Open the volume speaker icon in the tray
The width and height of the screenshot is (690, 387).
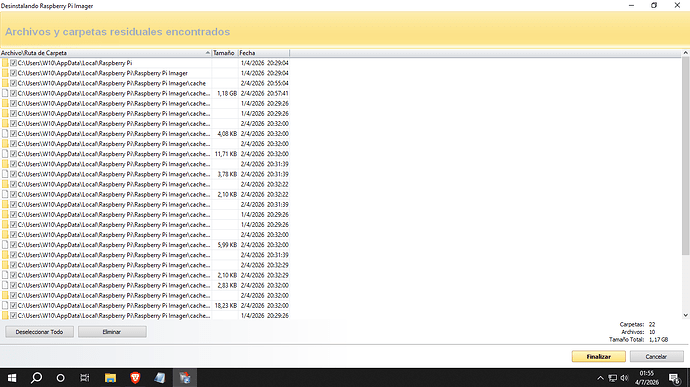624,378
